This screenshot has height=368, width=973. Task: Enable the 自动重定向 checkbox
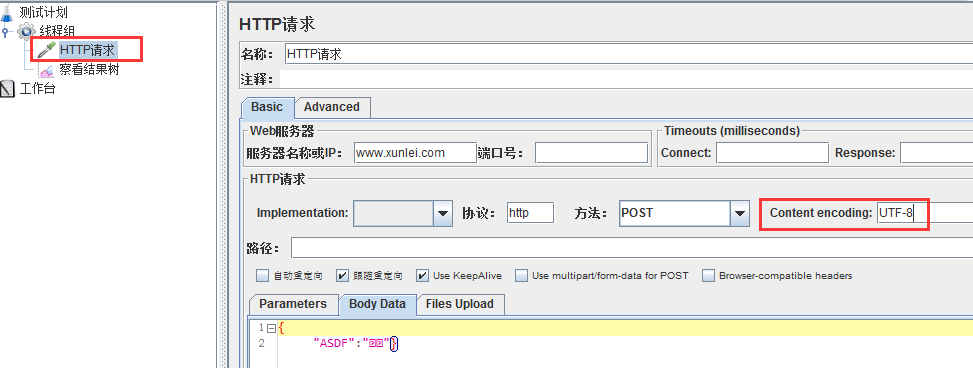[x=262, y=276]
